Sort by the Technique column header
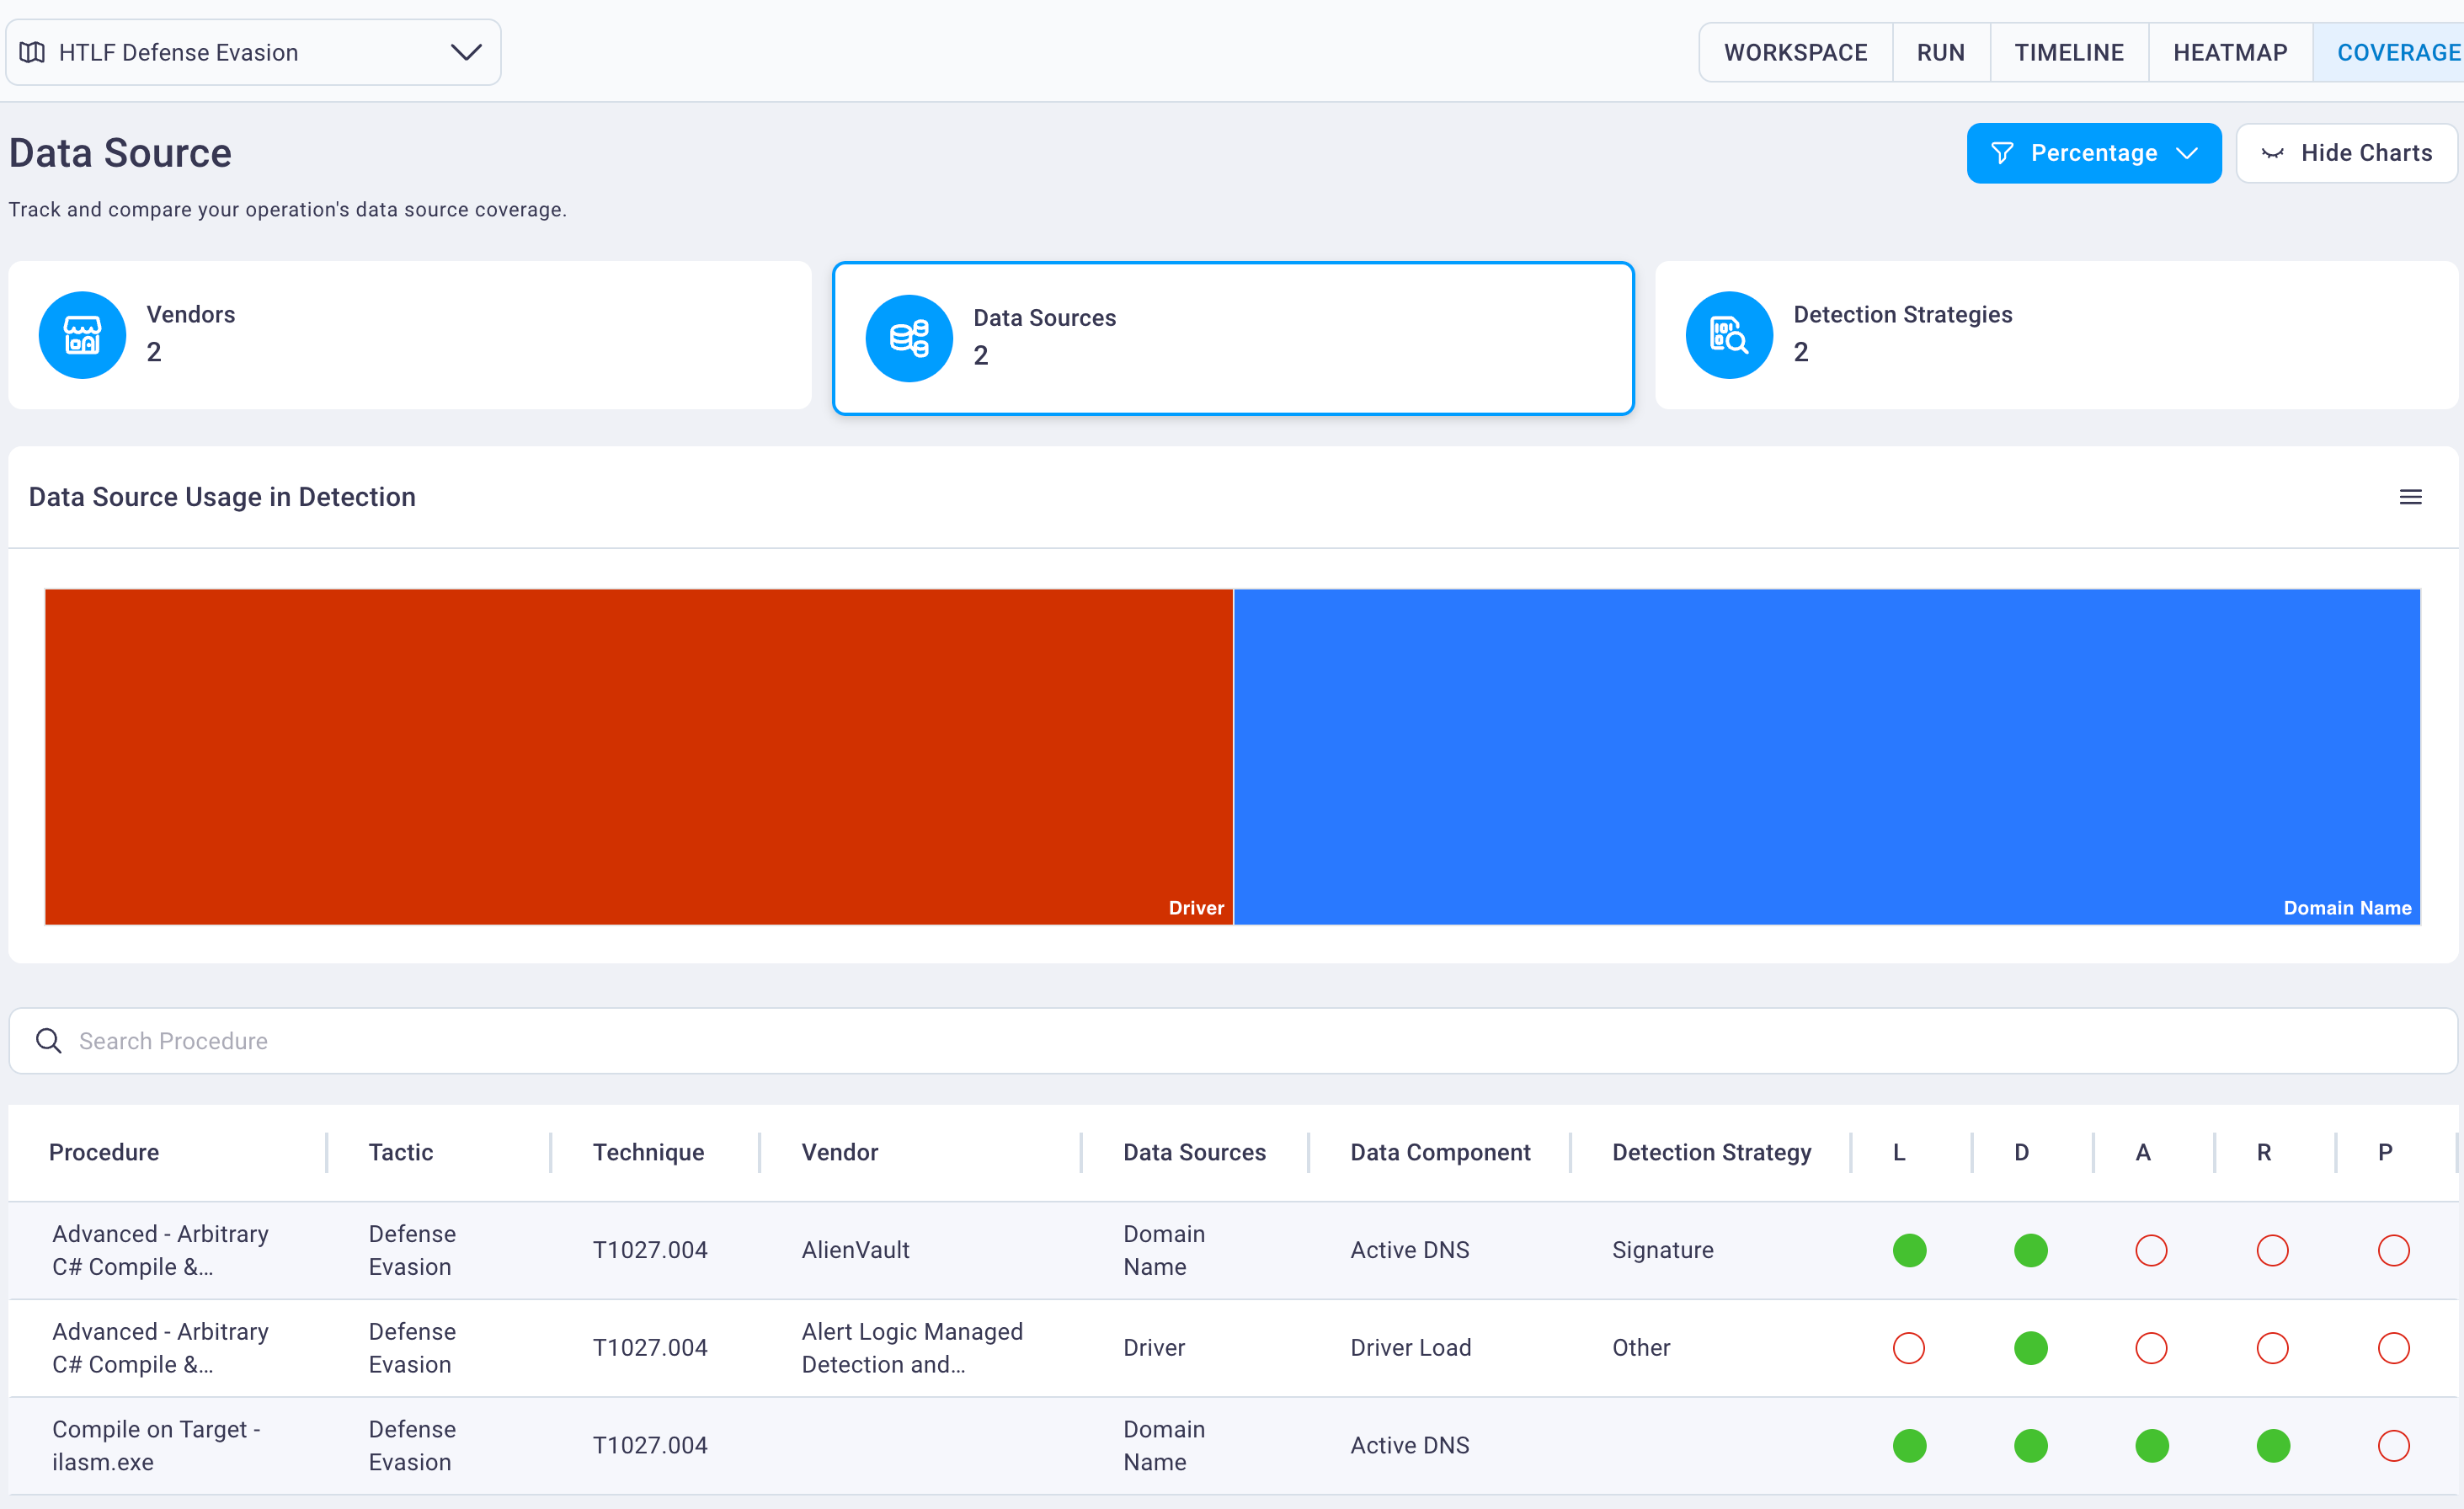Screen dimensions: 2464x1509 (x=648, y=1152)
